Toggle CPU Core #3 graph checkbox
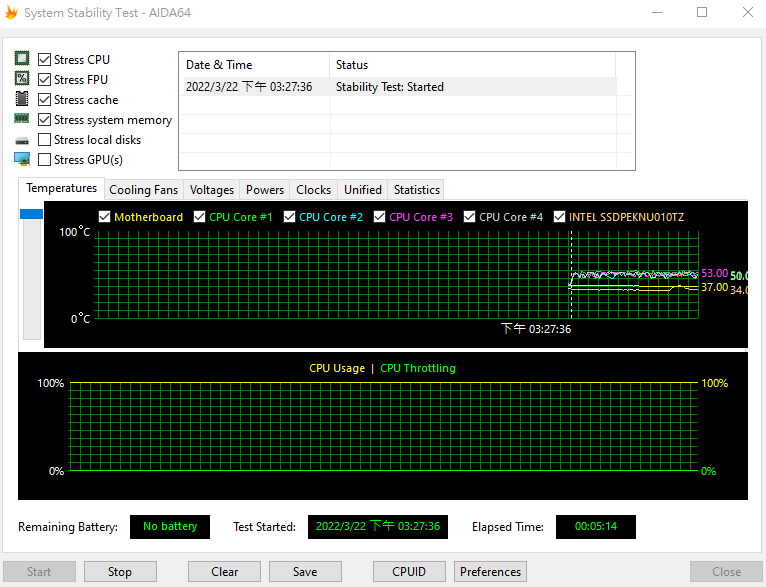The width and height of the screenshot is (766, 587). (x=380, y=217)
